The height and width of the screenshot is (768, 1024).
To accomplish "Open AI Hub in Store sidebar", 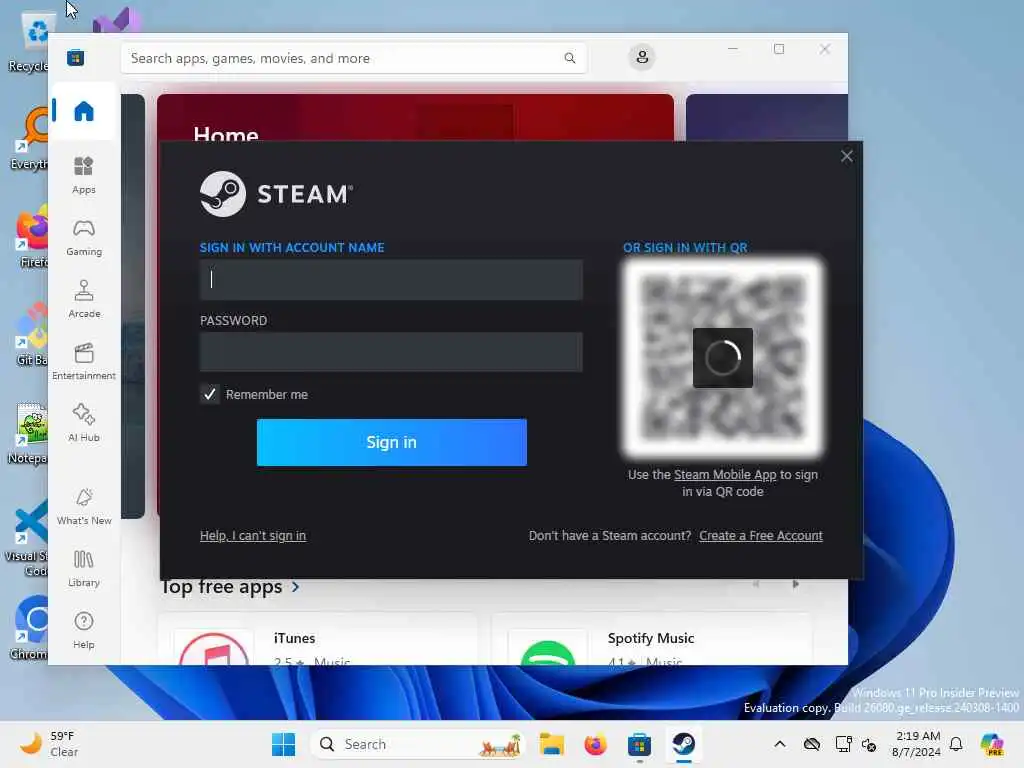I will click(84, 423).
